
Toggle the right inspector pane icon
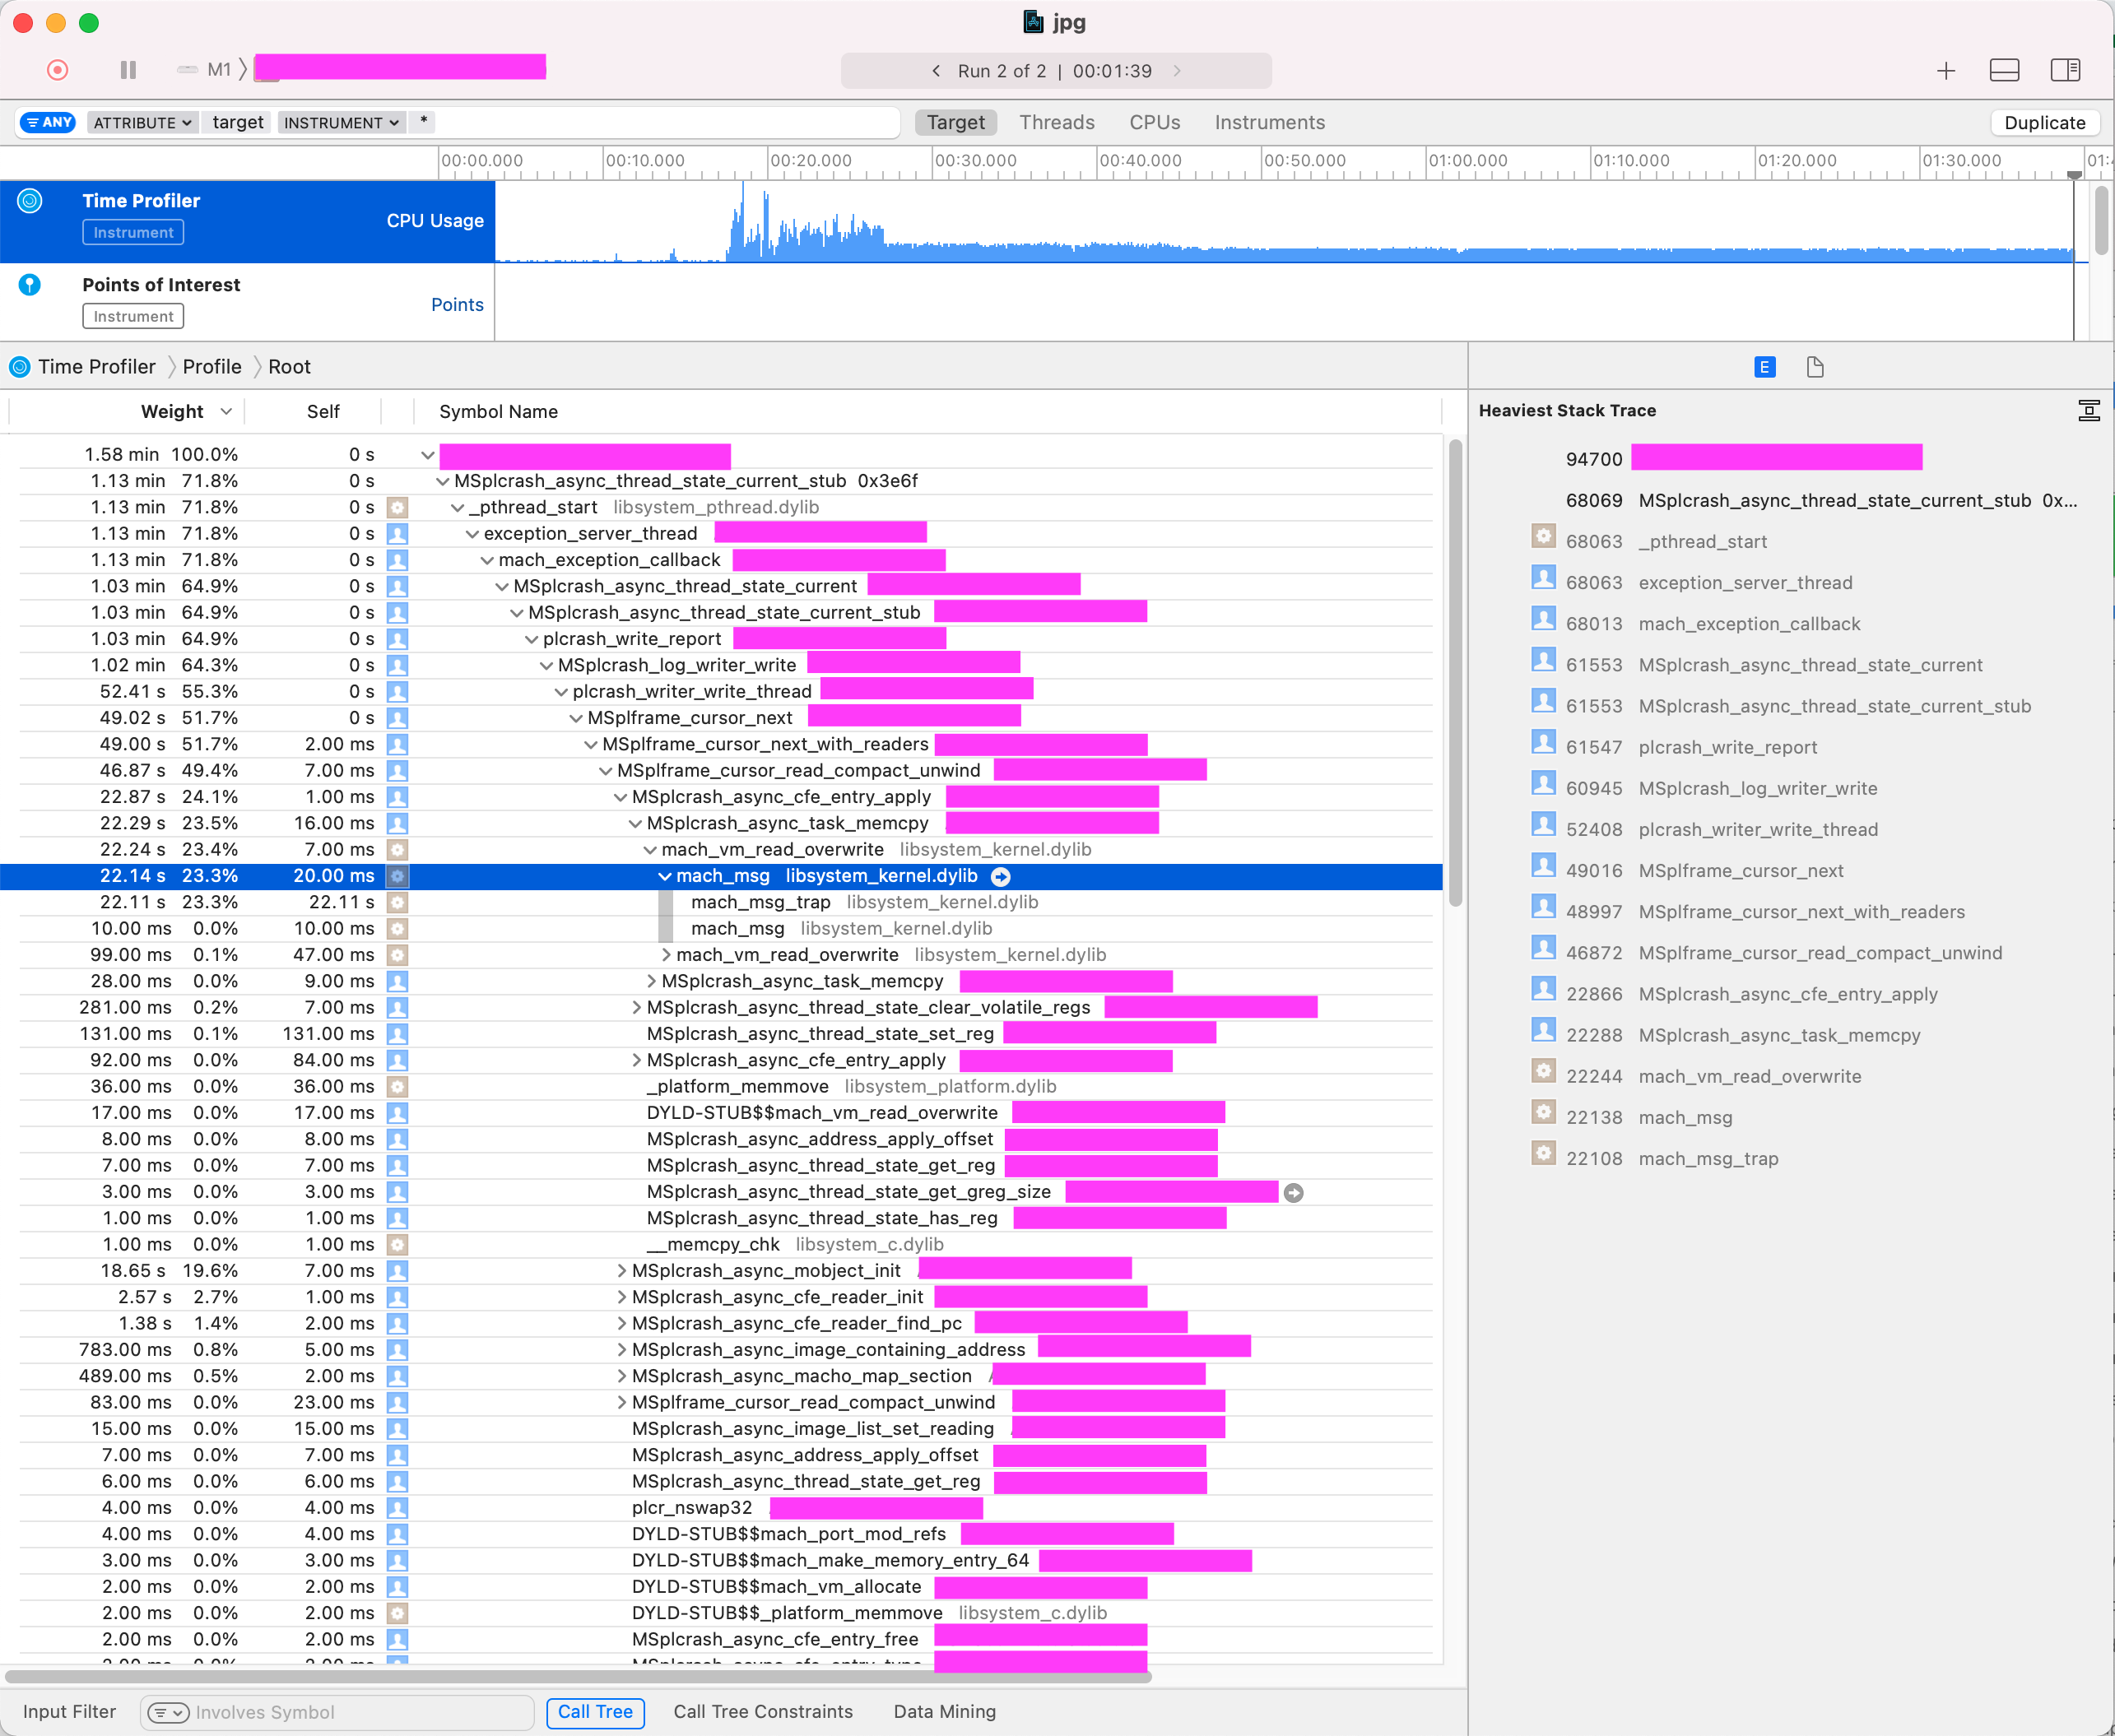click(2066, 70)
